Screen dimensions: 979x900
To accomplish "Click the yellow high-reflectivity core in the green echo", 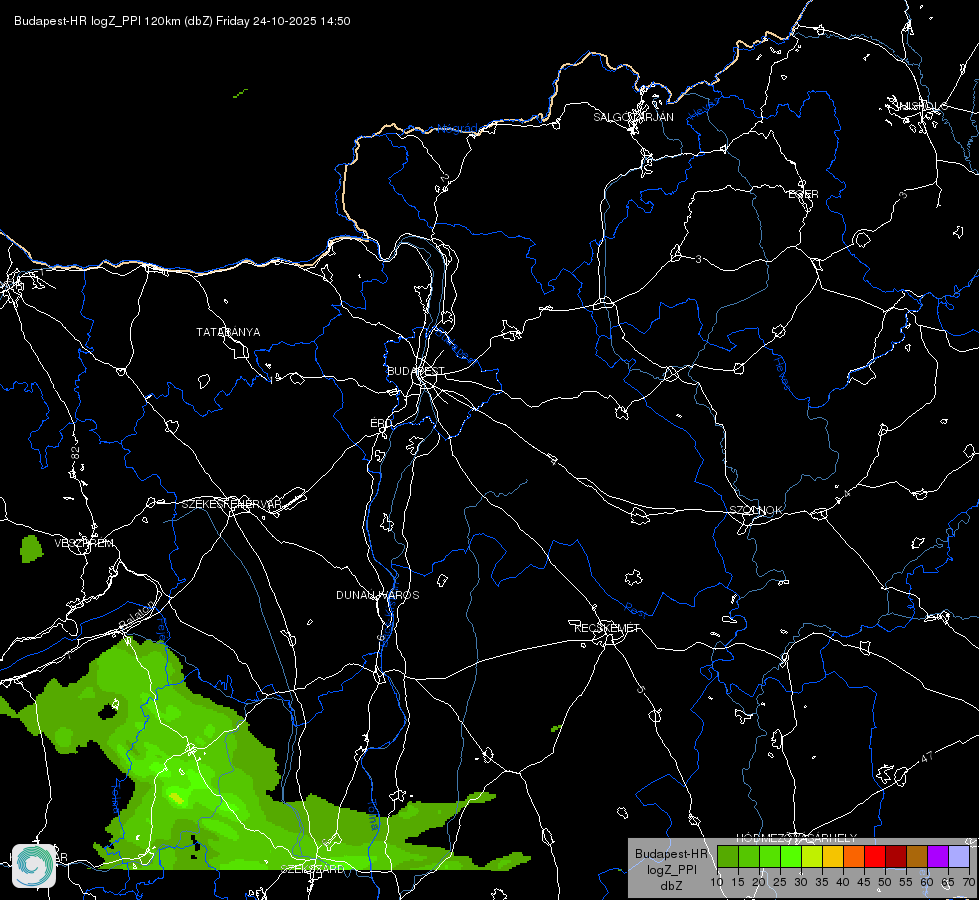I will (x=177, y=798).
